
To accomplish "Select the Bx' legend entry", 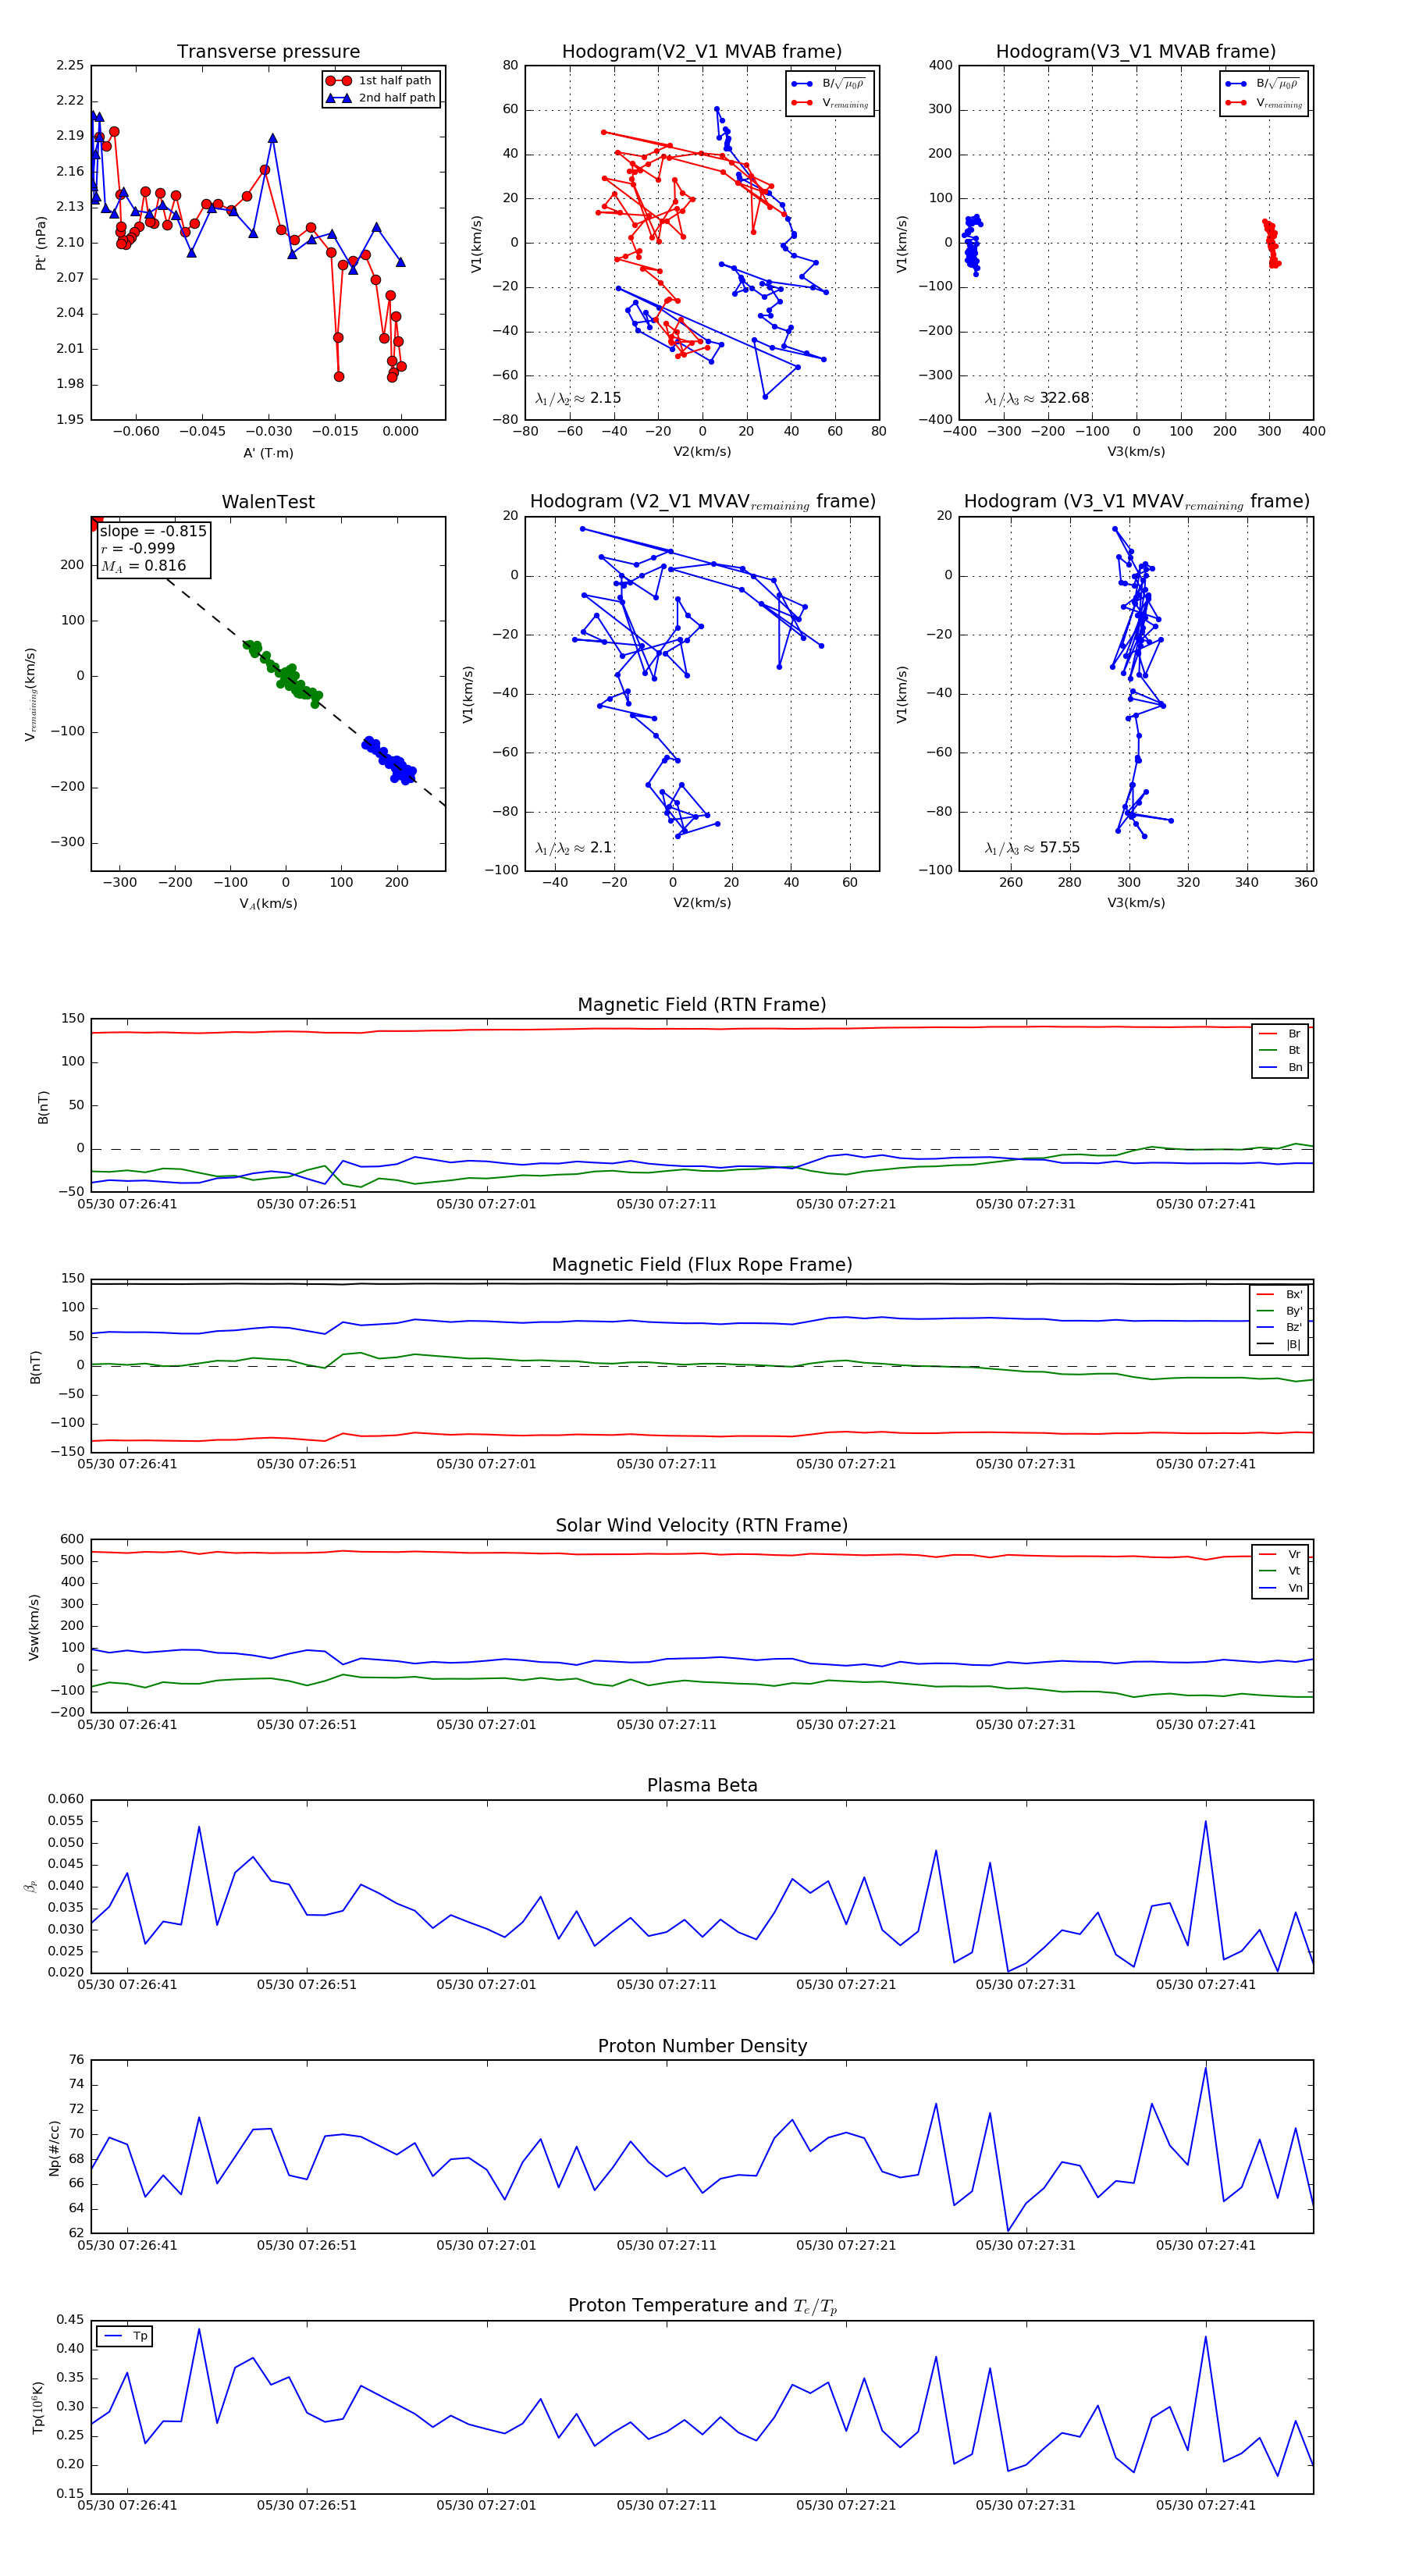I will 1279,1294.
